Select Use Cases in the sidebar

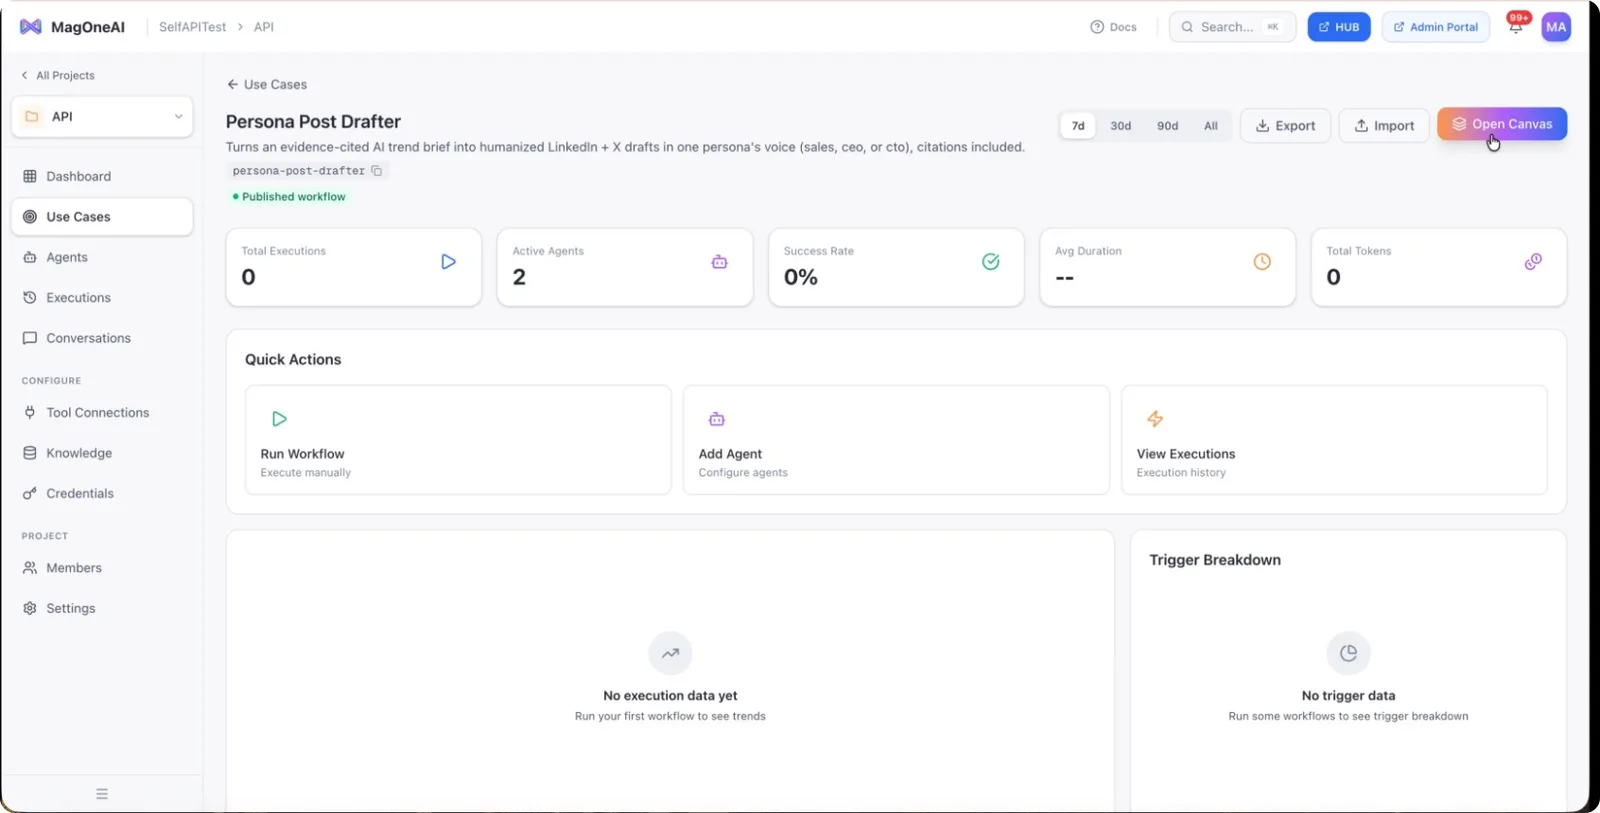coord(102,217)
